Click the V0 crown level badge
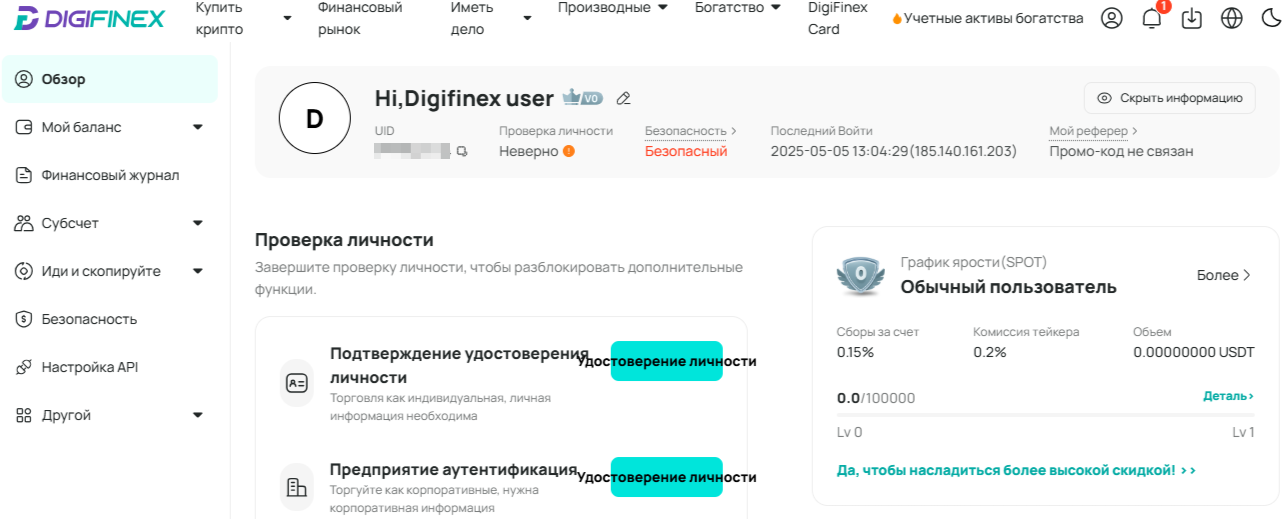The height and width of the screenshot is (519, 1286). [x=582, y=97]
